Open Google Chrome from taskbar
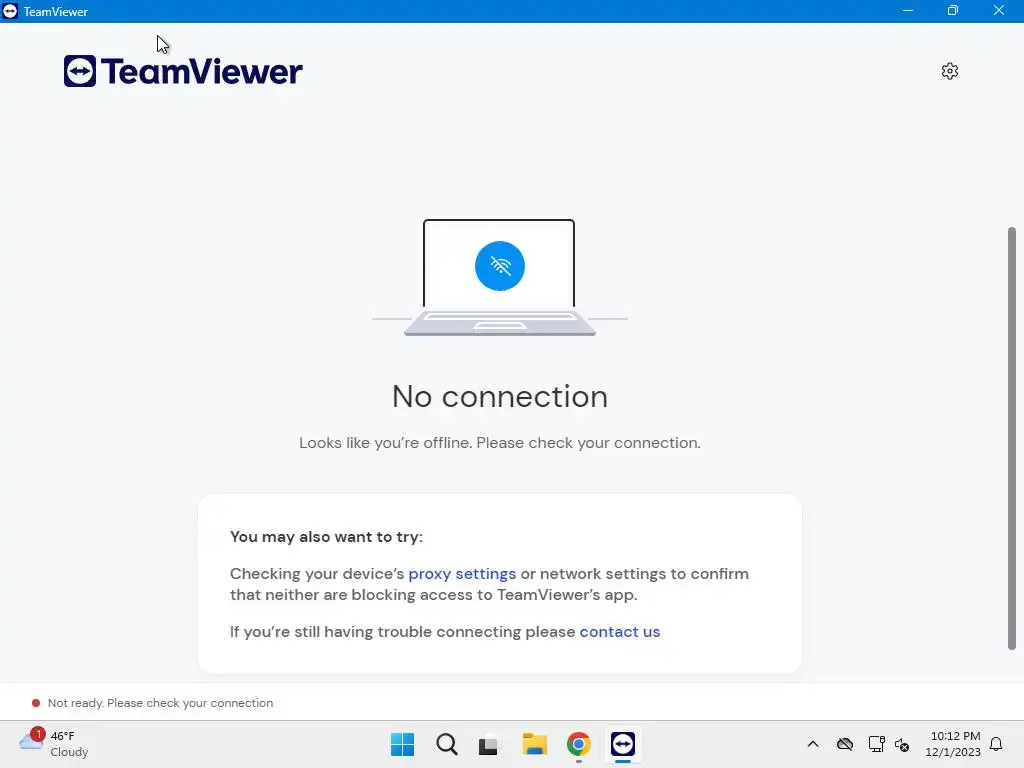Viewport: 1024px width, 768px height. [579, 744]
